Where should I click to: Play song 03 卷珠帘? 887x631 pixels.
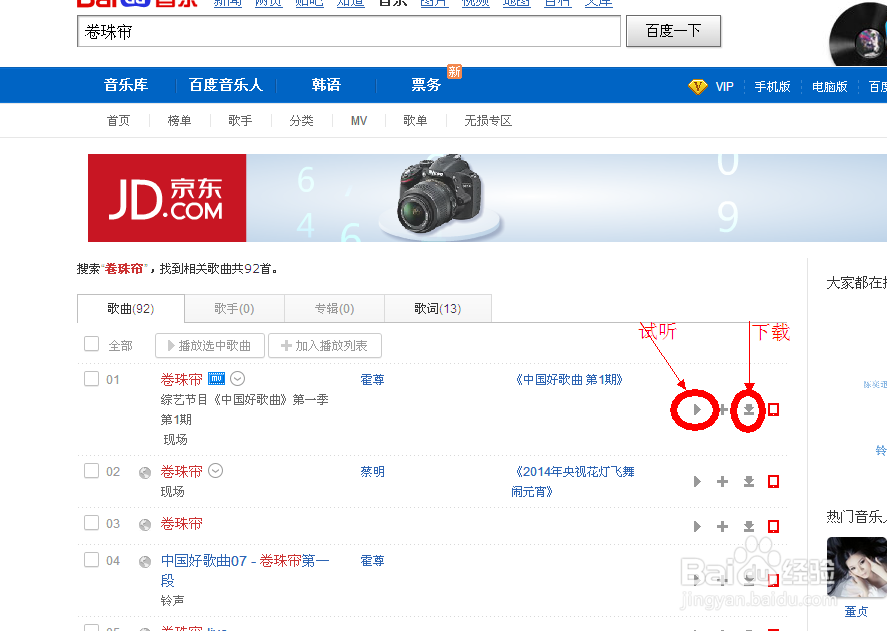click(x=697, y=526)
